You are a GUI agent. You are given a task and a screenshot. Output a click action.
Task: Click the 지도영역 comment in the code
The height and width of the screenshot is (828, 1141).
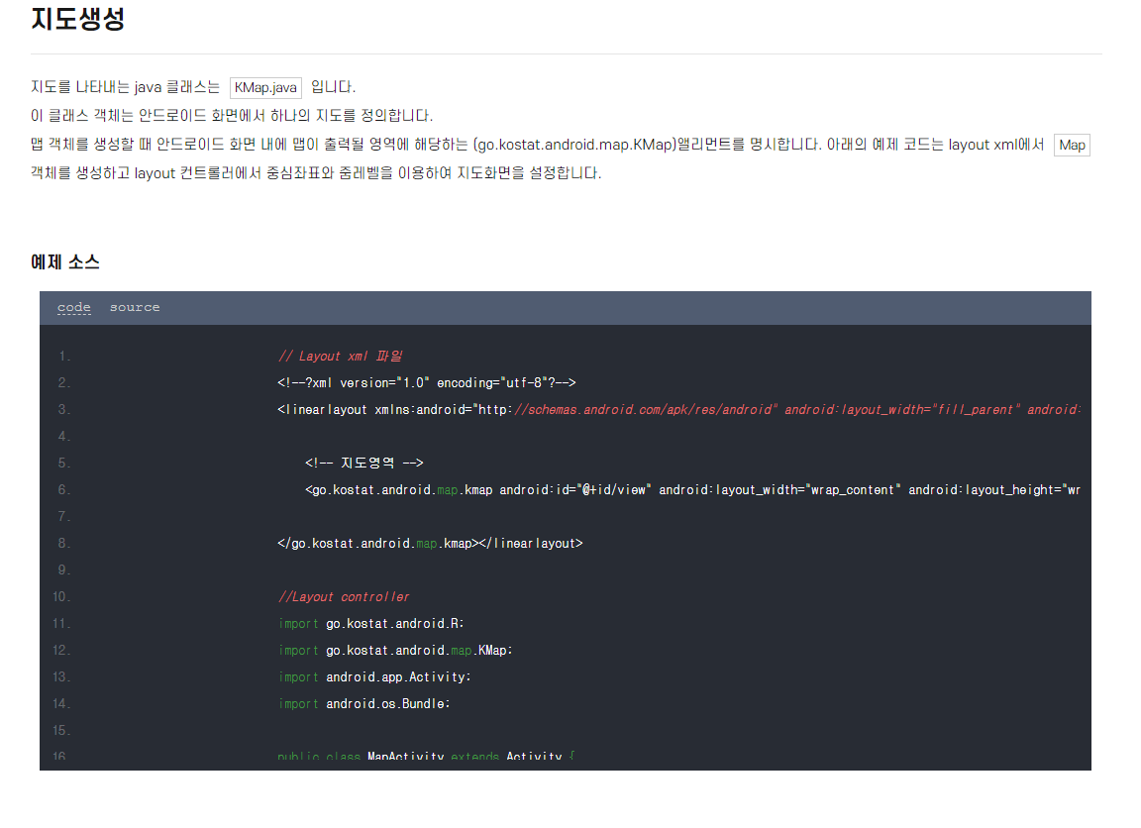click(364, 463)
